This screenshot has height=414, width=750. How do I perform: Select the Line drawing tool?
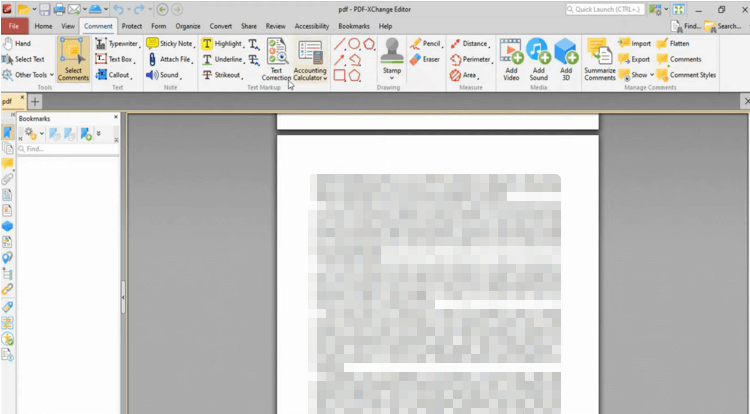[339, 44]
